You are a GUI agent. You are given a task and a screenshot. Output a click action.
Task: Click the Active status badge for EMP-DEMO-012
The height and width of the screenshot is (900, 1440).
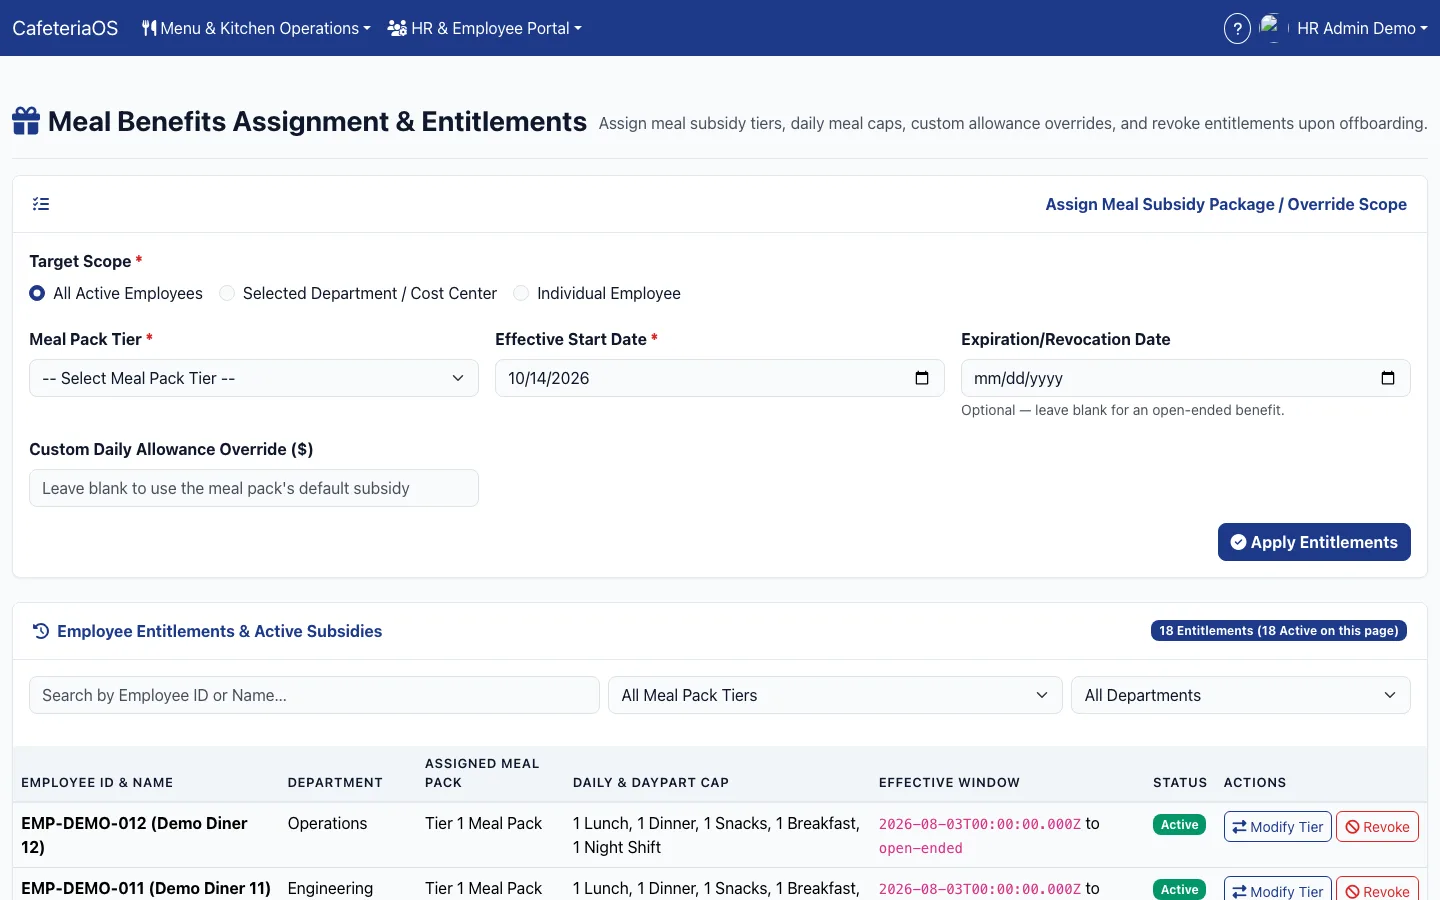1180,825
